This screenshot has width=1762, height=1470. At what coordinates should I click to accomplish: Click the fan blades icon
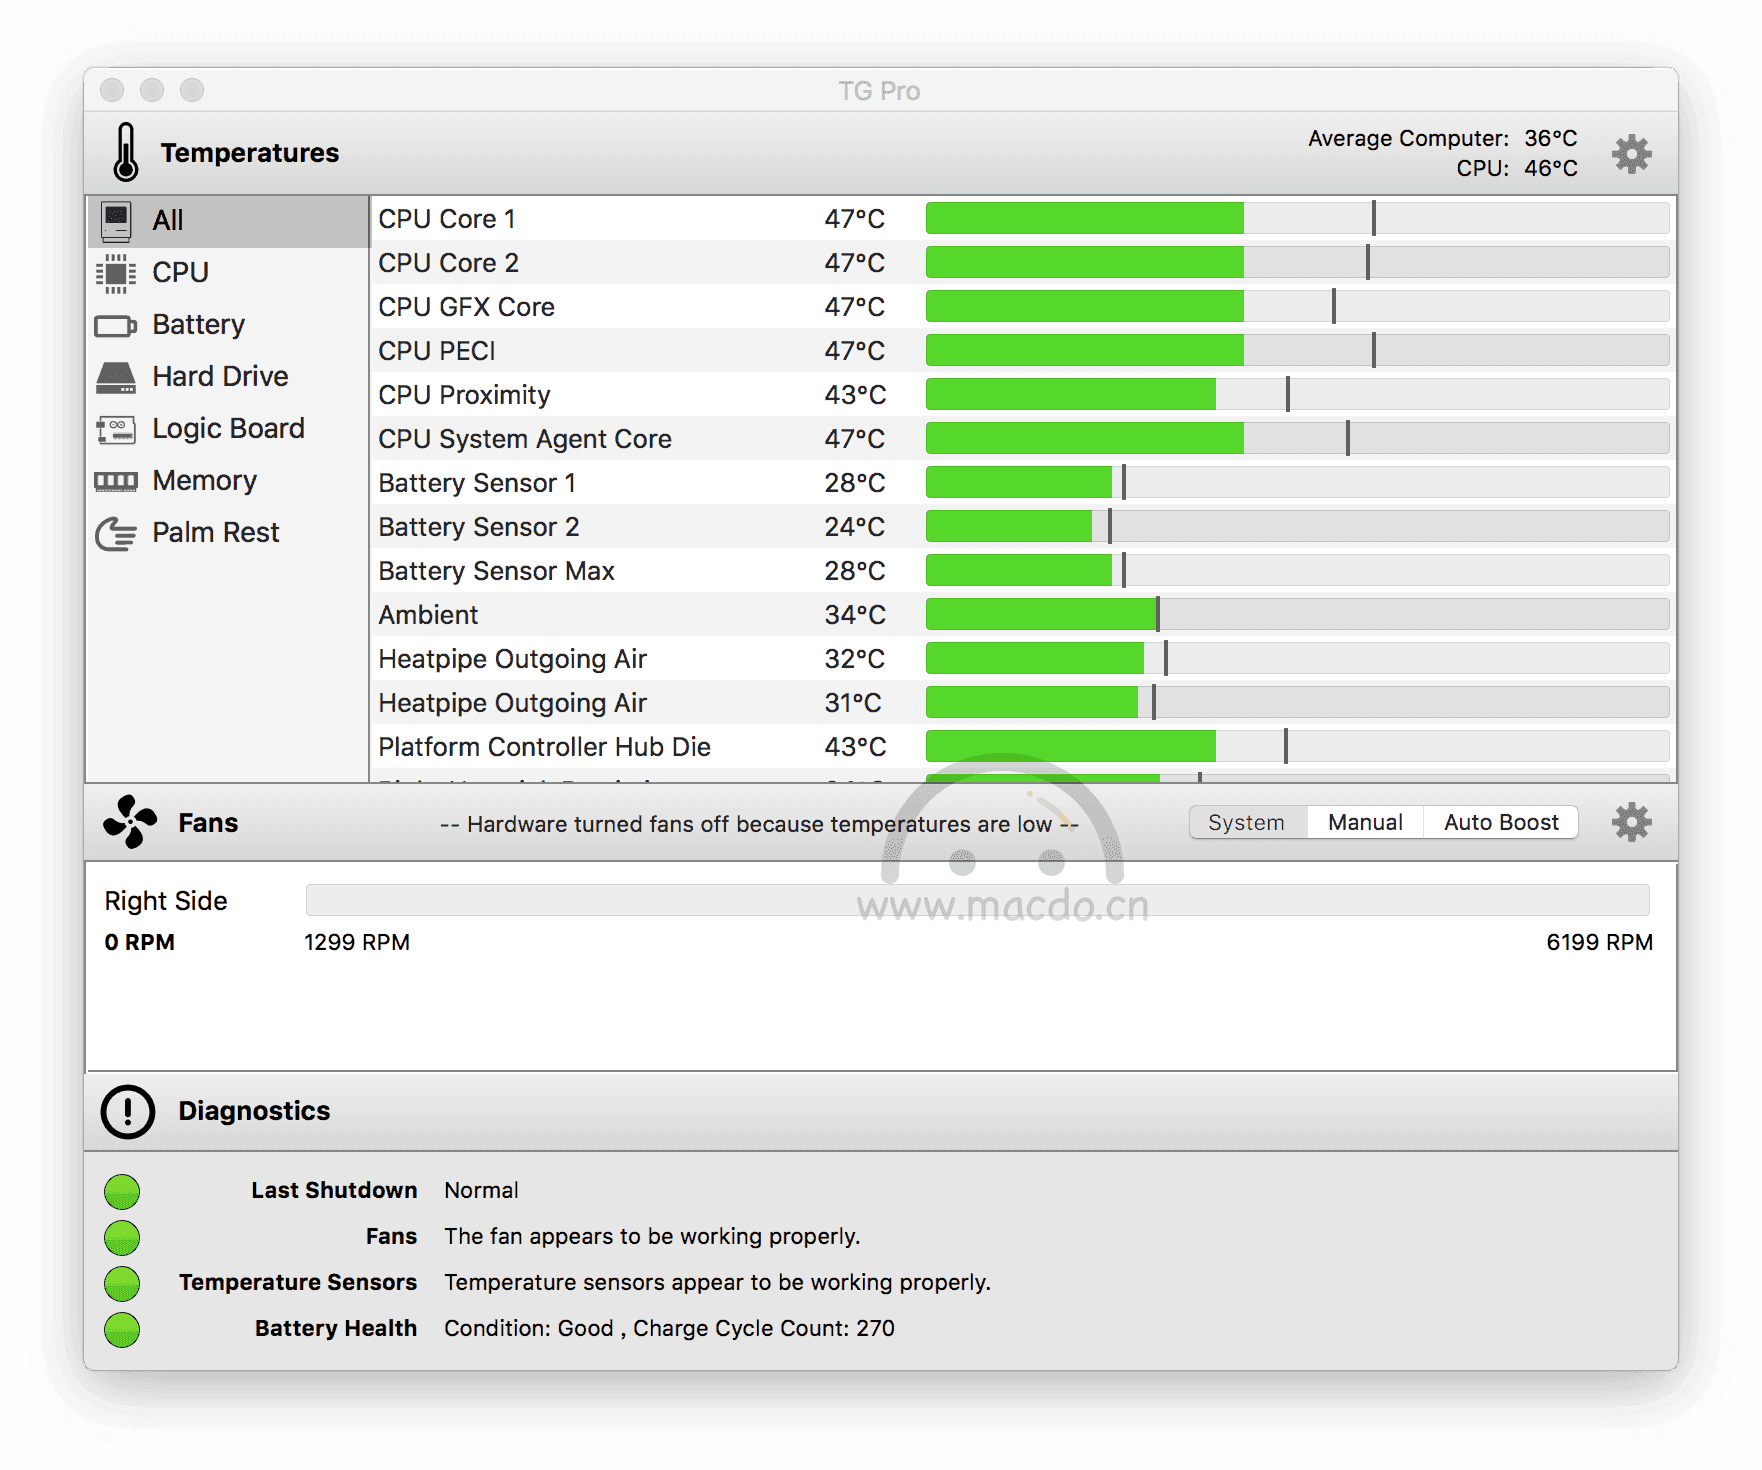pos(130,822)
